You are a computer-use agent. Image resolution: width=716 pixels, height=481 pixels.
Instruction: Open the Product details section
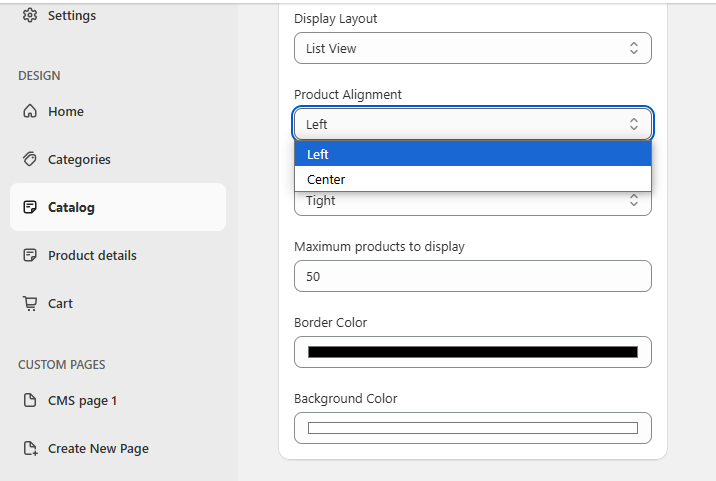point(118,255)
